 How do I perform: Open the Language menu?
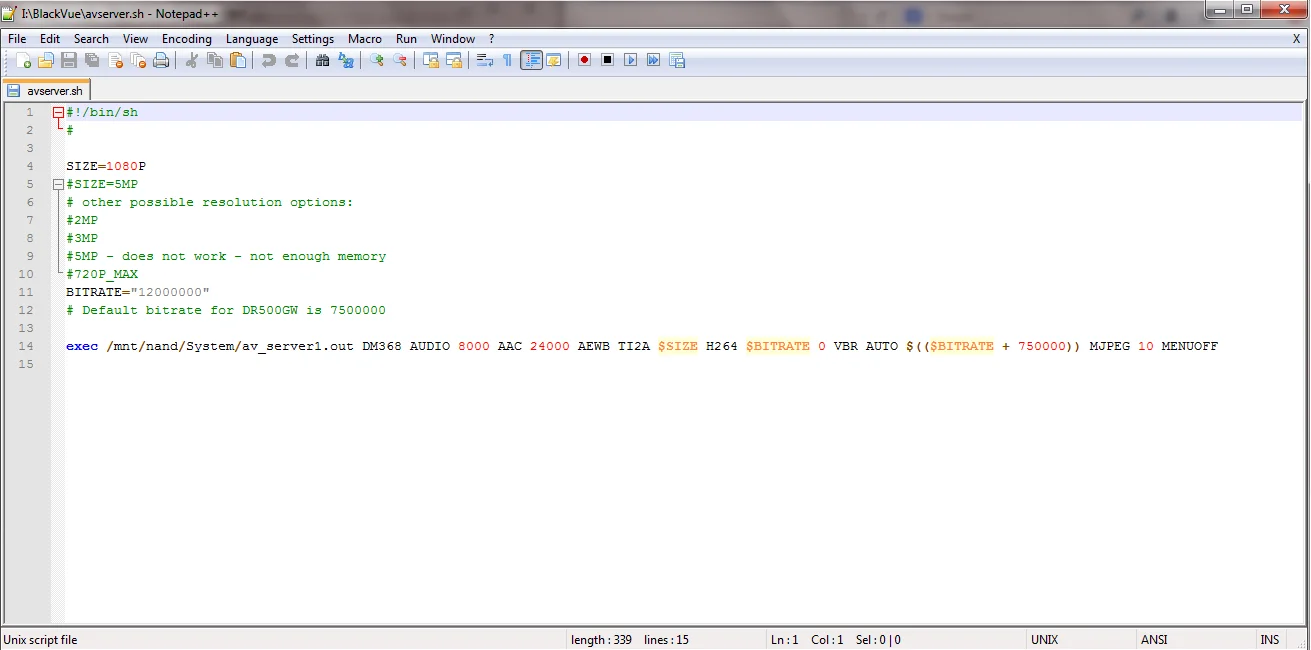252,39
